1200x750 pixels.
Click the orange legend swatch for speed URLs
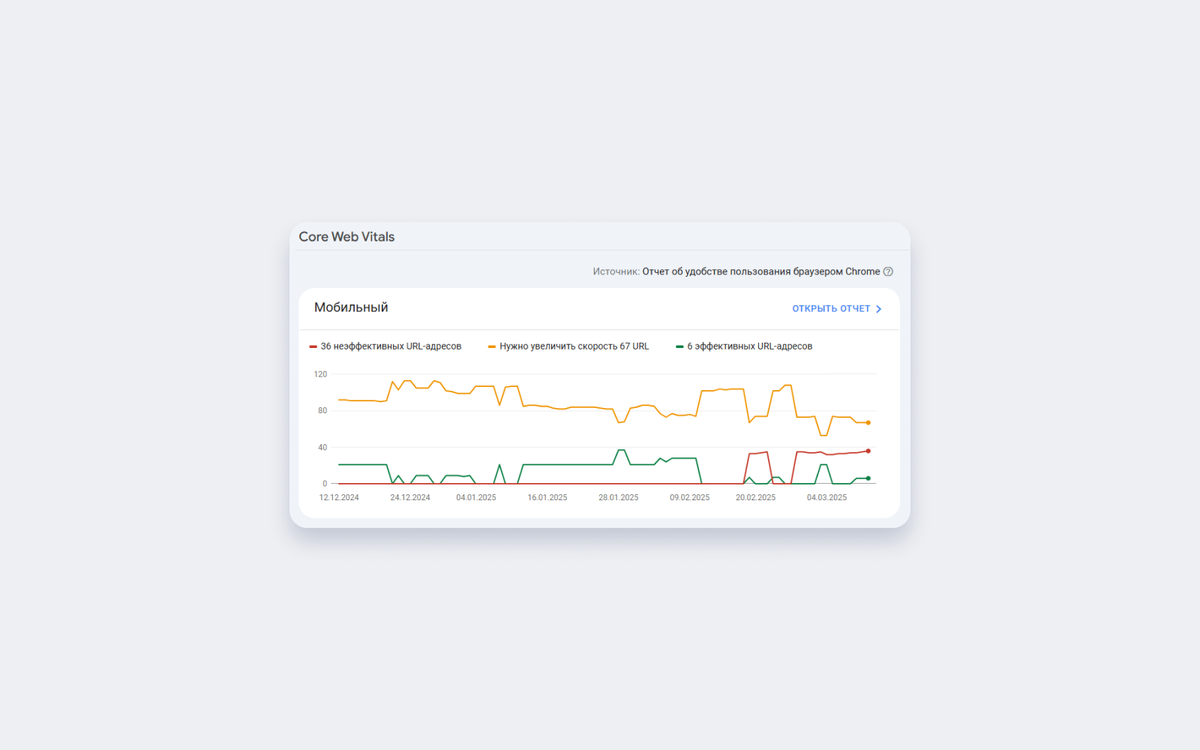click(x=492, y=347)
